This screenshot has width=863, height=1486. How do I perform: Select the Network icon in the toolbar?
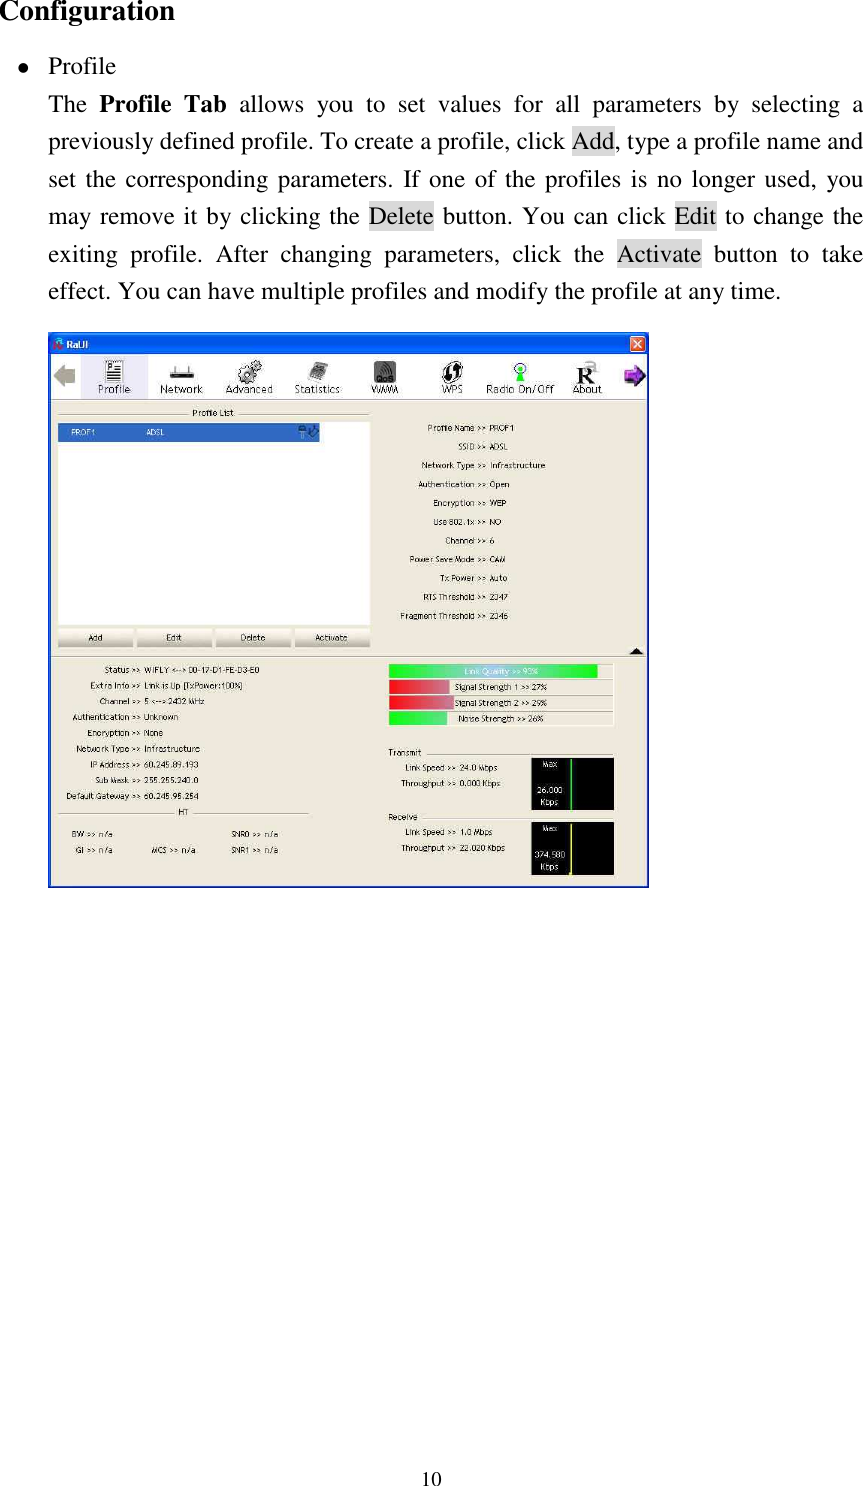point(181,377)
